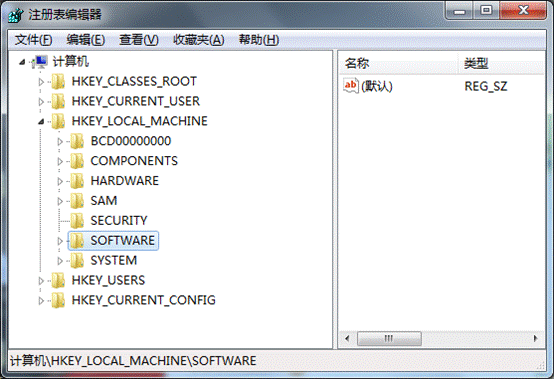Expand the SYSTEM key arrow
Screen dimensions: 554x379
[x=60, y=261]
